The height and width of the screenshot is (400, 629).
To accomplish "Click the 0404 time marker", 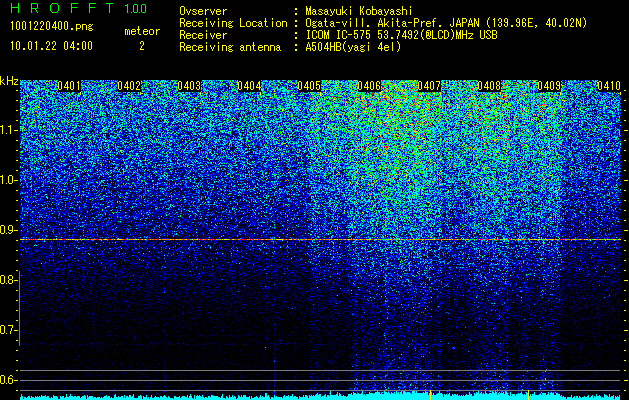I will pos(249,86).
